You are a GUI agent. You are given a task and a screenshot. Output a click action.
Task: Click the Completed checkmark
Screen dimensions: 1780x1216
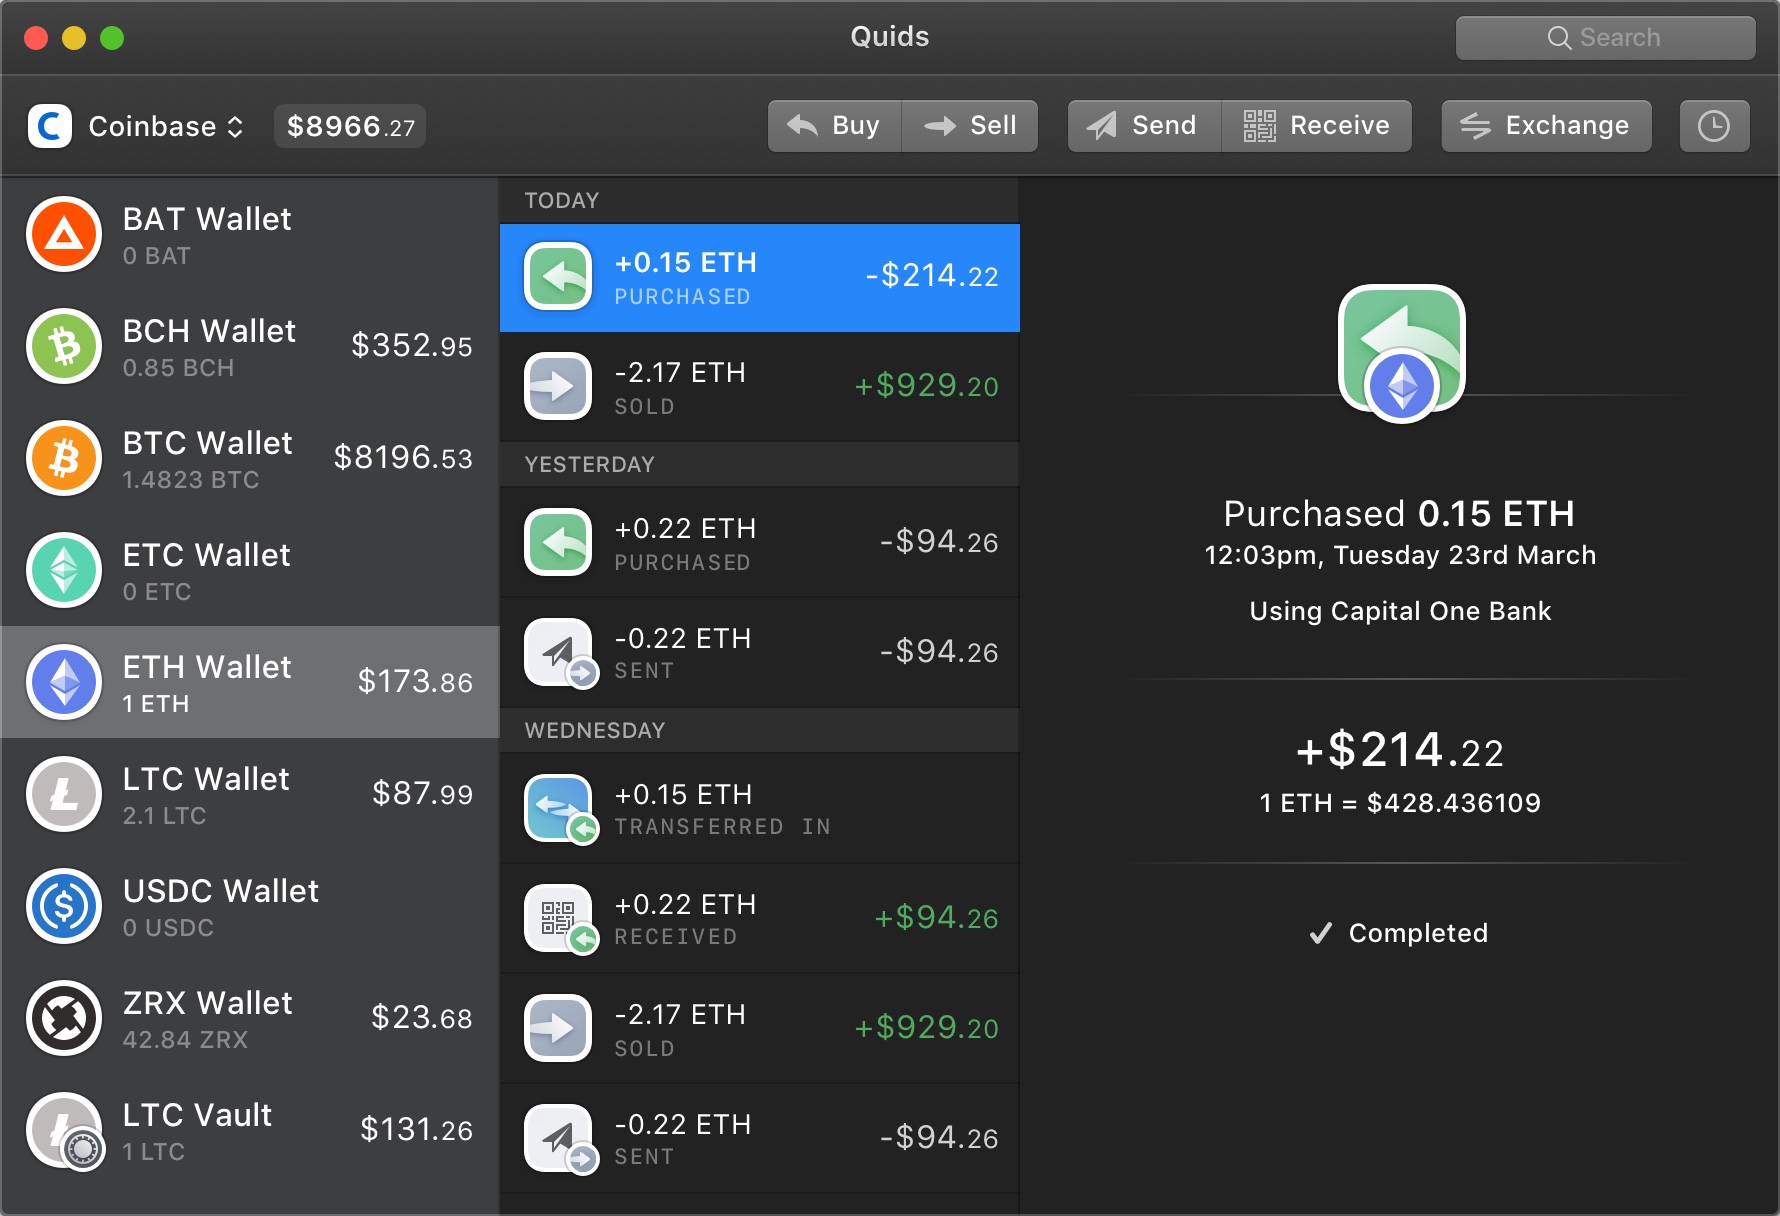pos(1321,933)
